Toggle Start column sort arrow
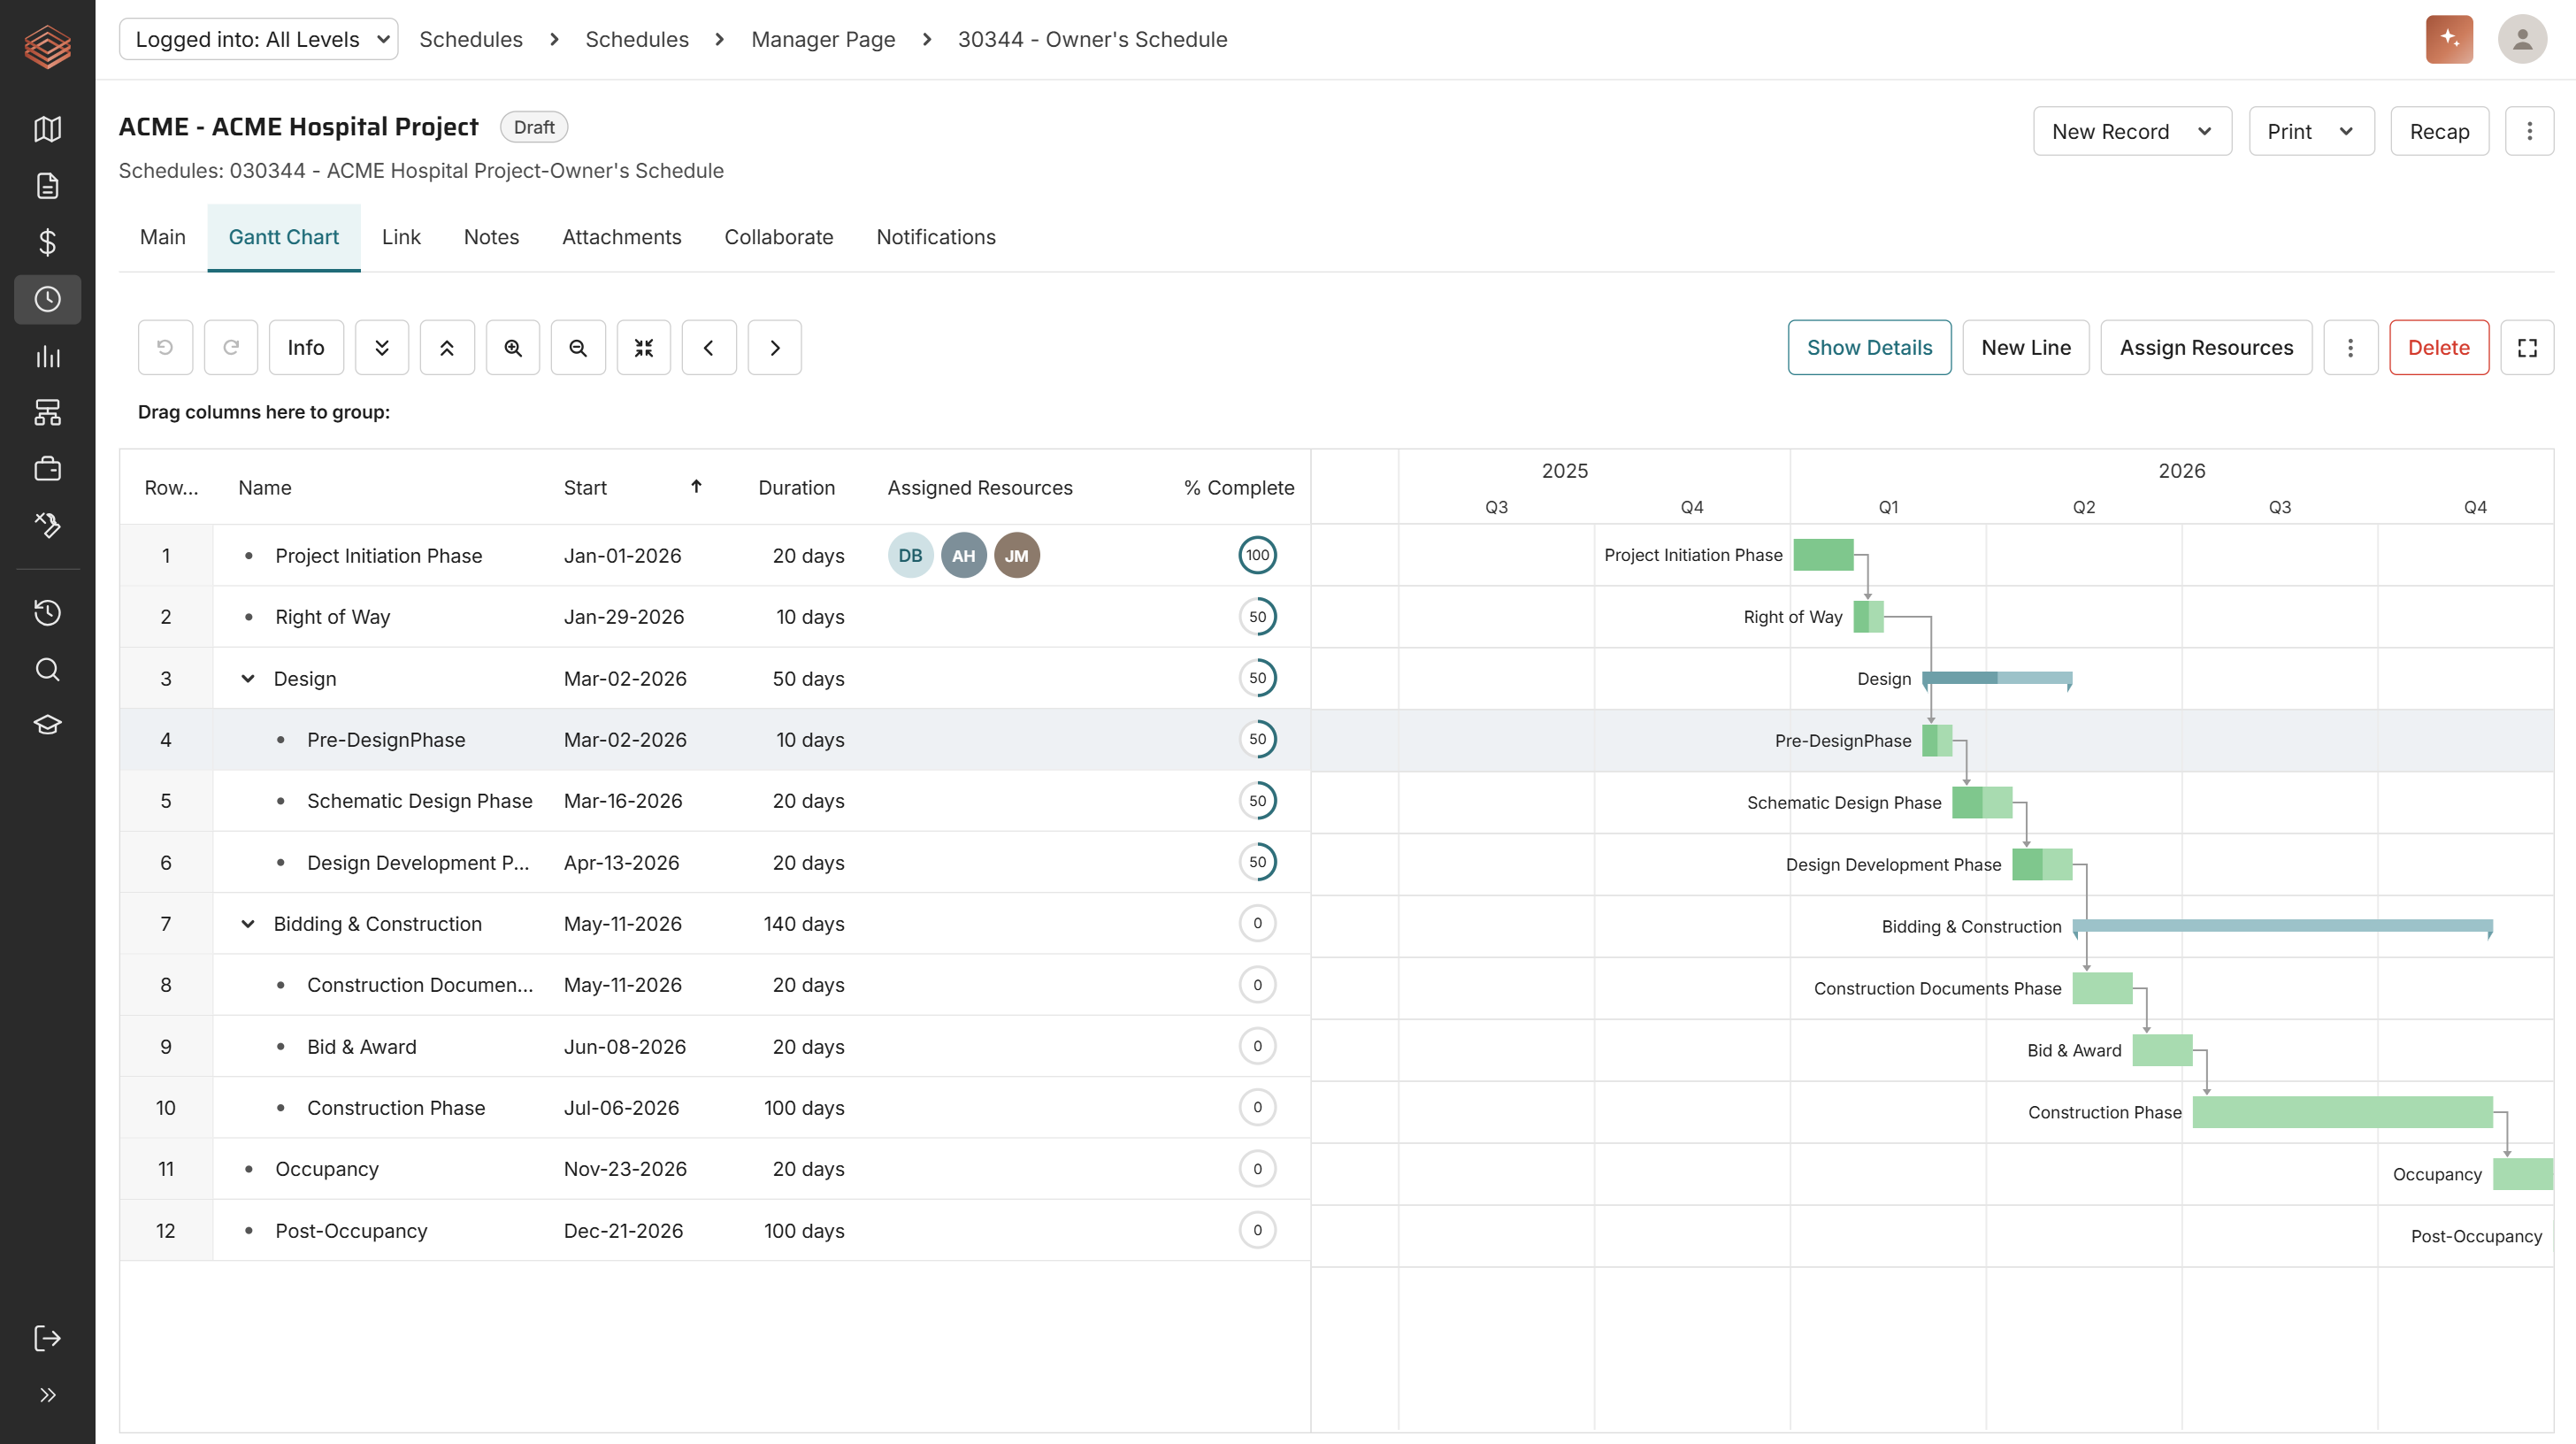2576x1444 pixels. click(x=696, y=487)
